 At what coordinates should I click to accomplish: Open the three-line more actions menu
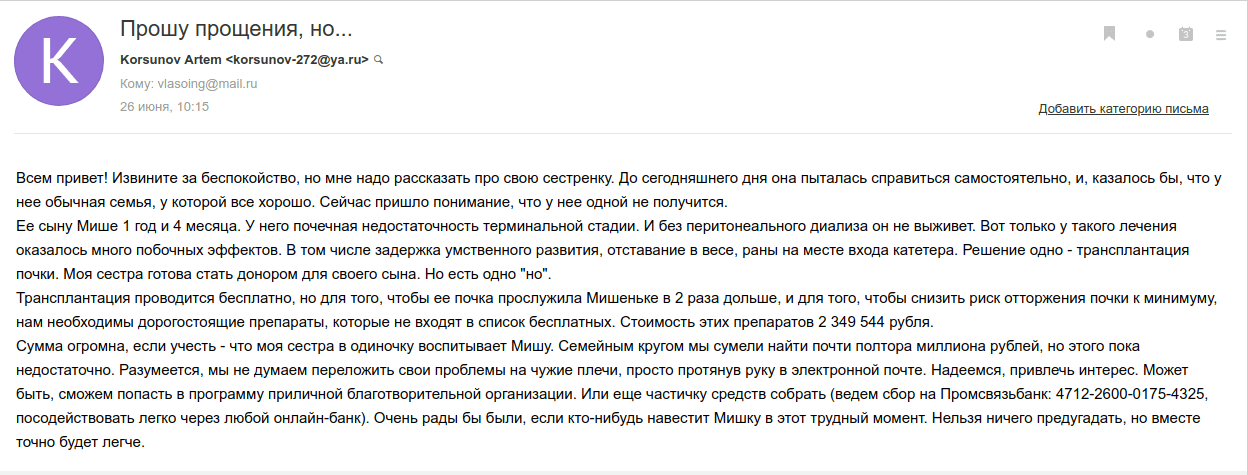(x=1220, y=34)
